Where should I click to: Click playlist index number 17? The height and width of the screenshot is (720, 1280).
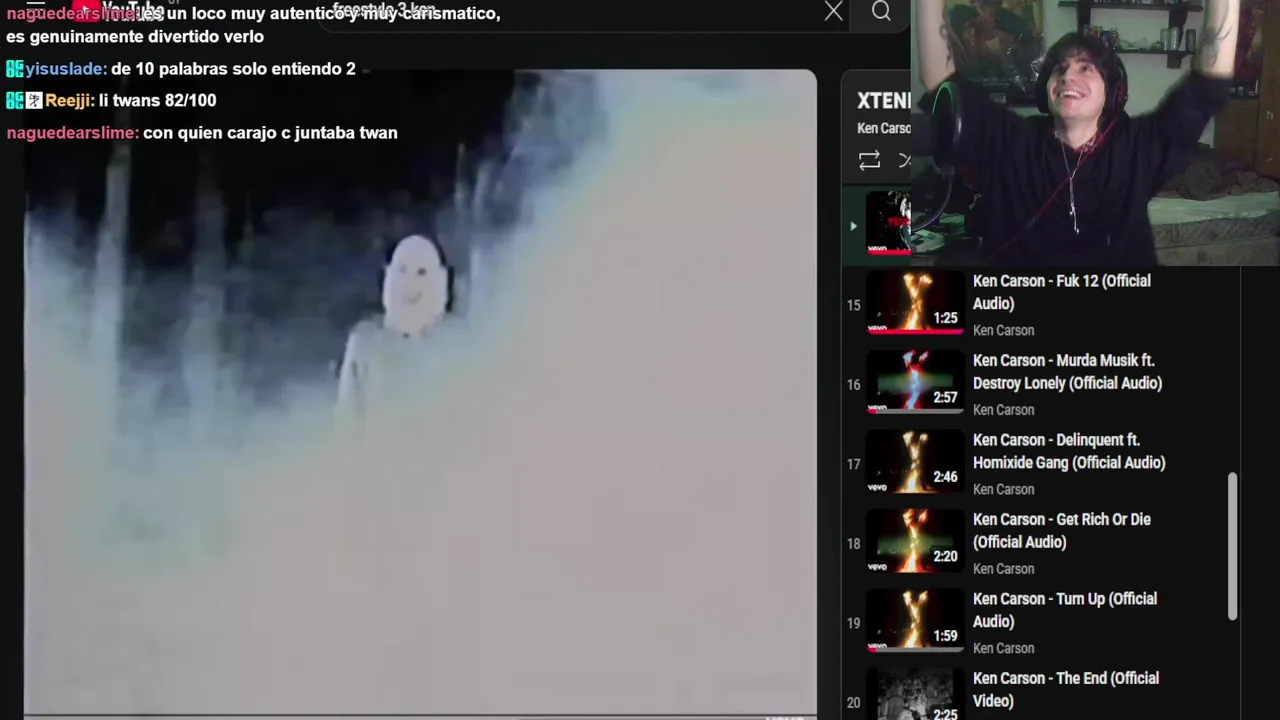853,464
